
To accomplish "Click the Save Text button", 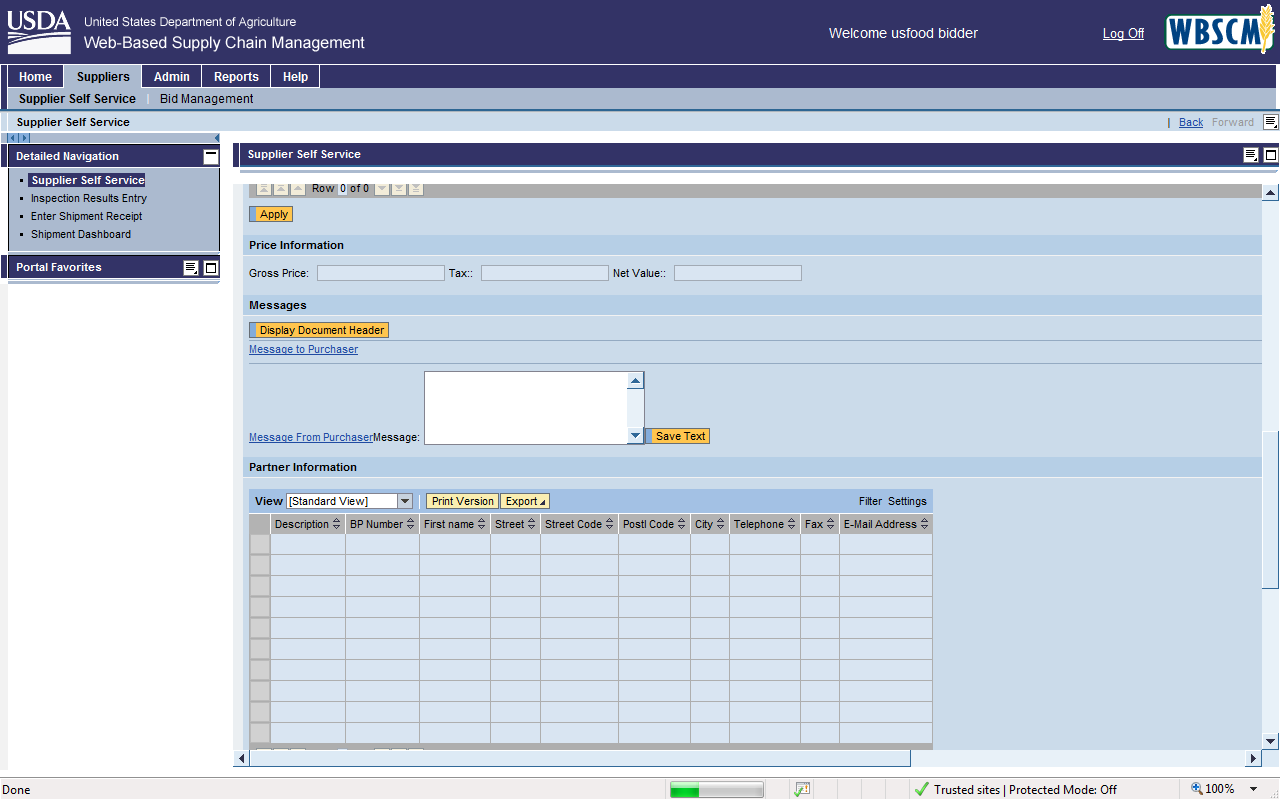I will [680, 436].
